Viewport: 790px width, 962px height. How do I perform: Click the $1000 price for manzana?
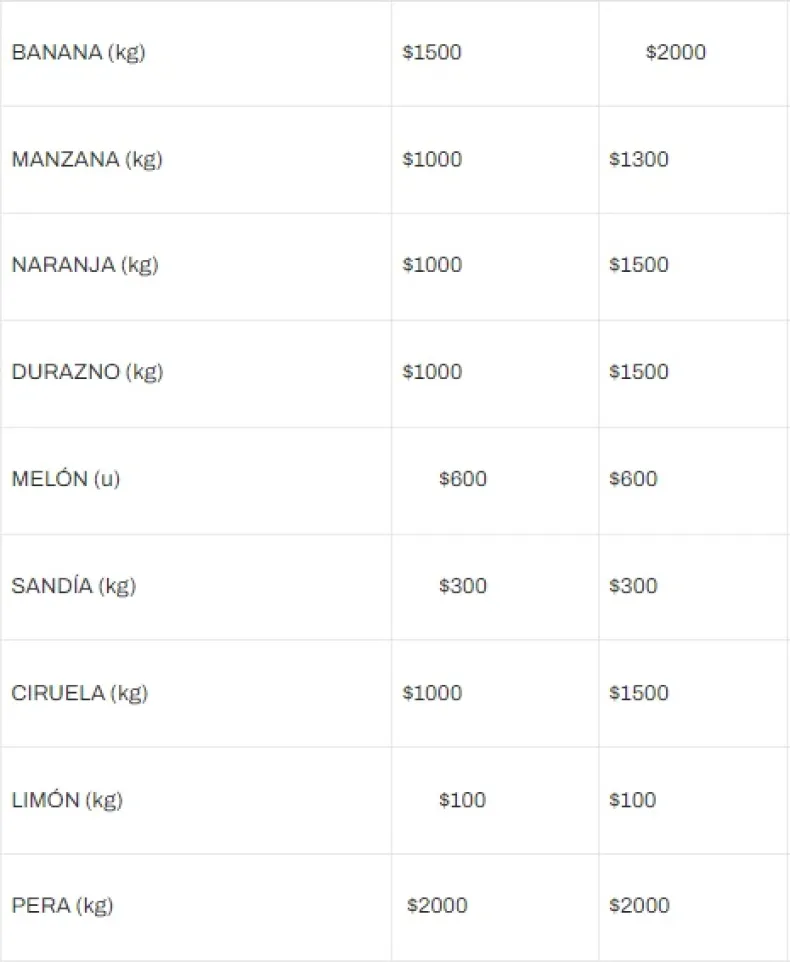click(432, 159)
